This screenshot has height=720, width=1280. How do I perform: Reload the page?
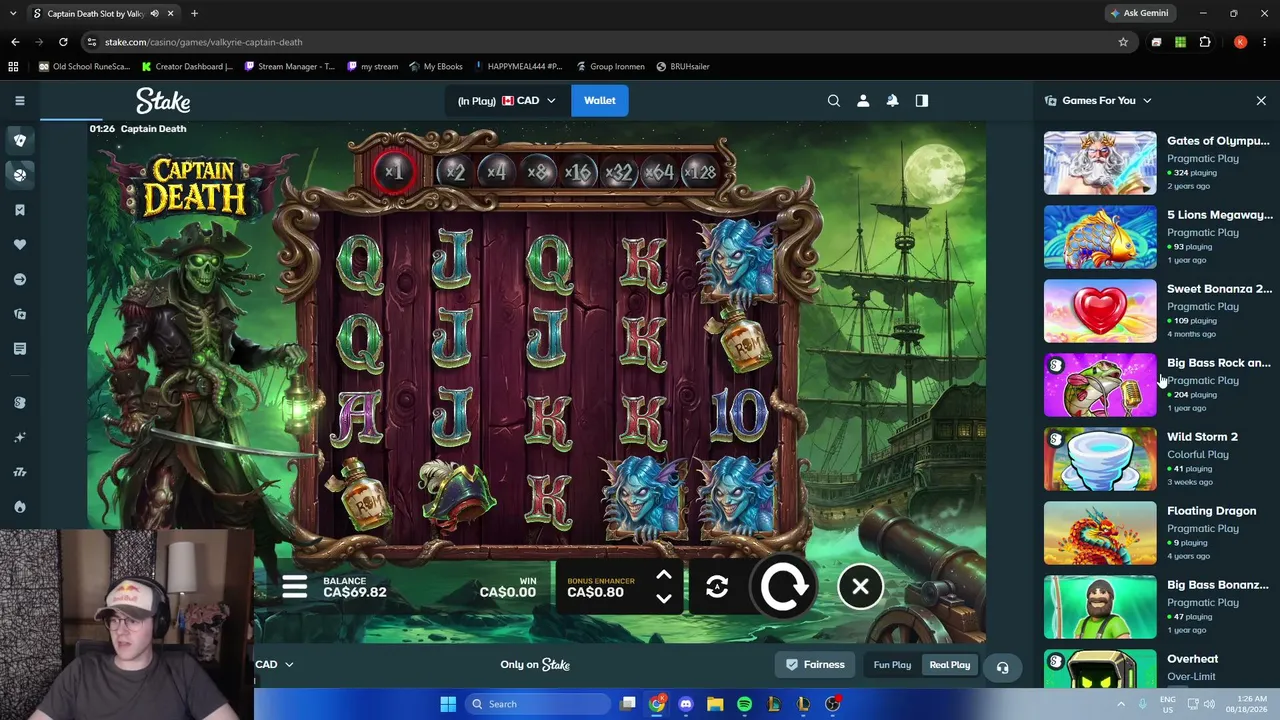63,42
